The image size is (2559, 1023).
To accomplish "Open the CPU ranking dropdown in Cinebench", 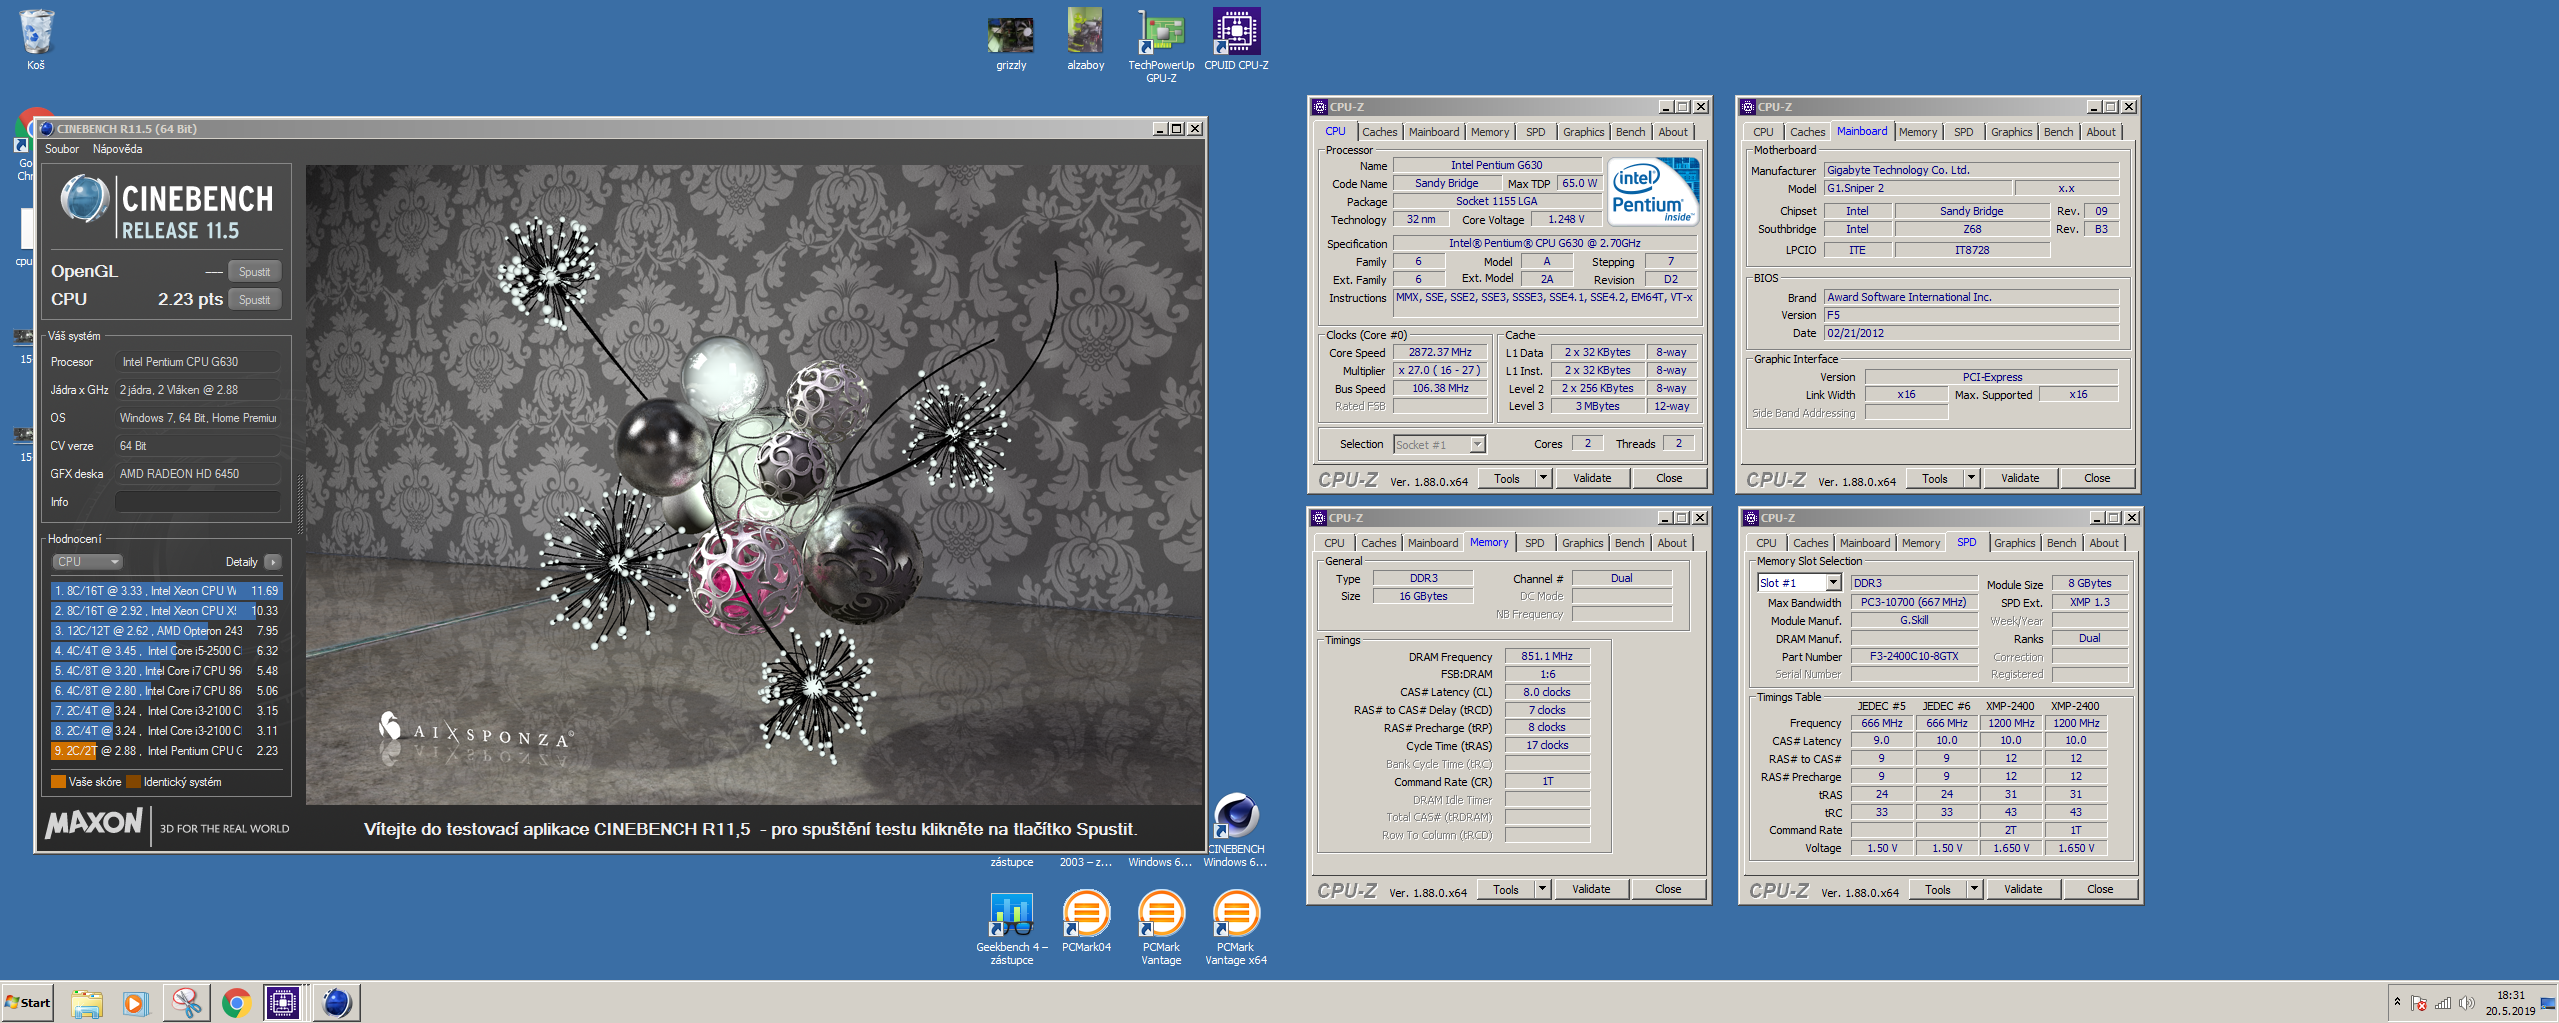I will [87, 562].
